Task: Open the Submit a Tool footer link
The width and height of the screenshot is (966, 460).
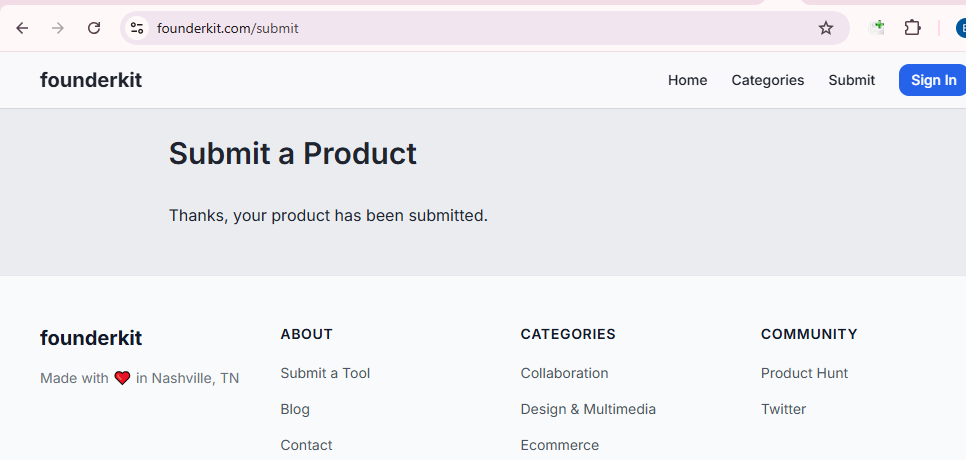Action: click(325, 373)
